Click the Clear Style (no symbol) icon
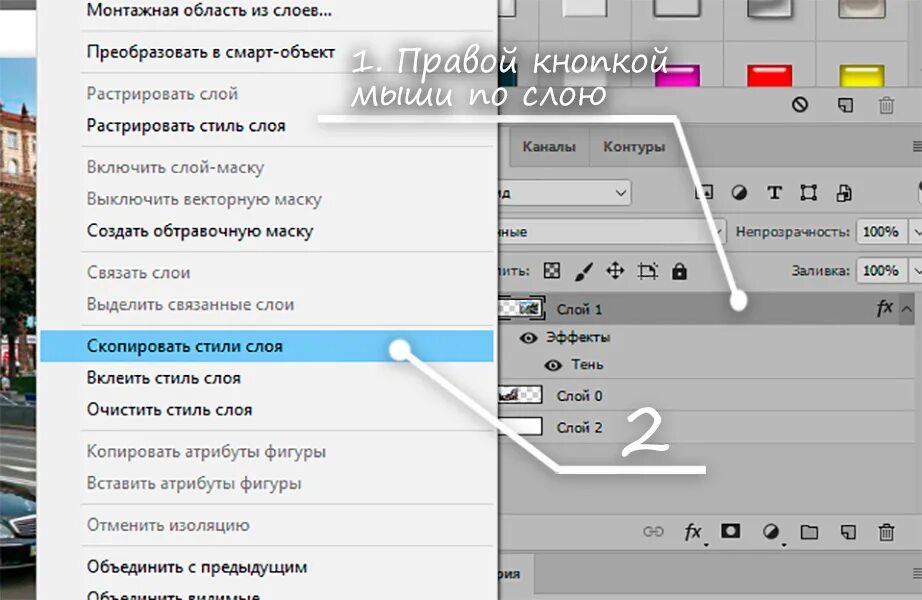The height and width of the screenshot is (600, 922). [799, 105]
